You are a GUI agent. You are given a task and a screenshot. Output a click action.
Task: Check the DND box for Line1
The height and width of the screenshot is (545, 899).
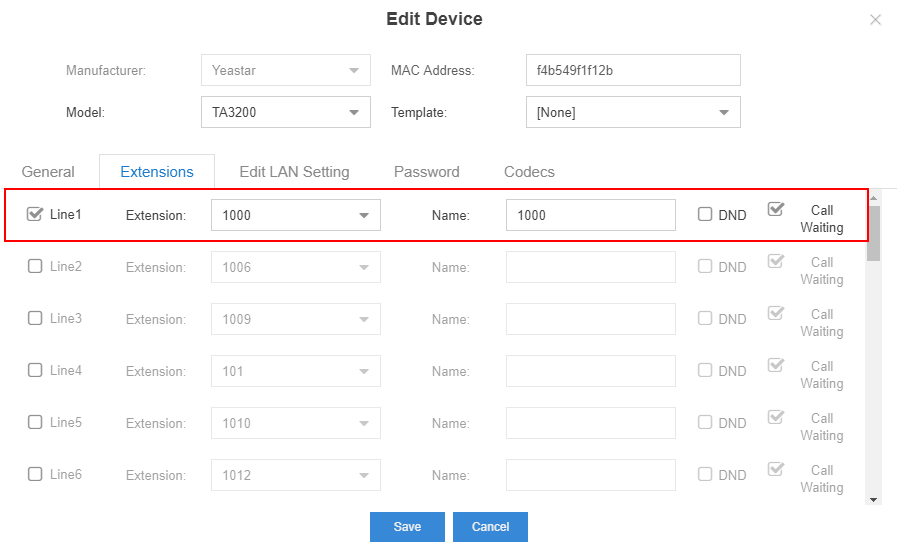pyautogui.click(x=705, y=214)
